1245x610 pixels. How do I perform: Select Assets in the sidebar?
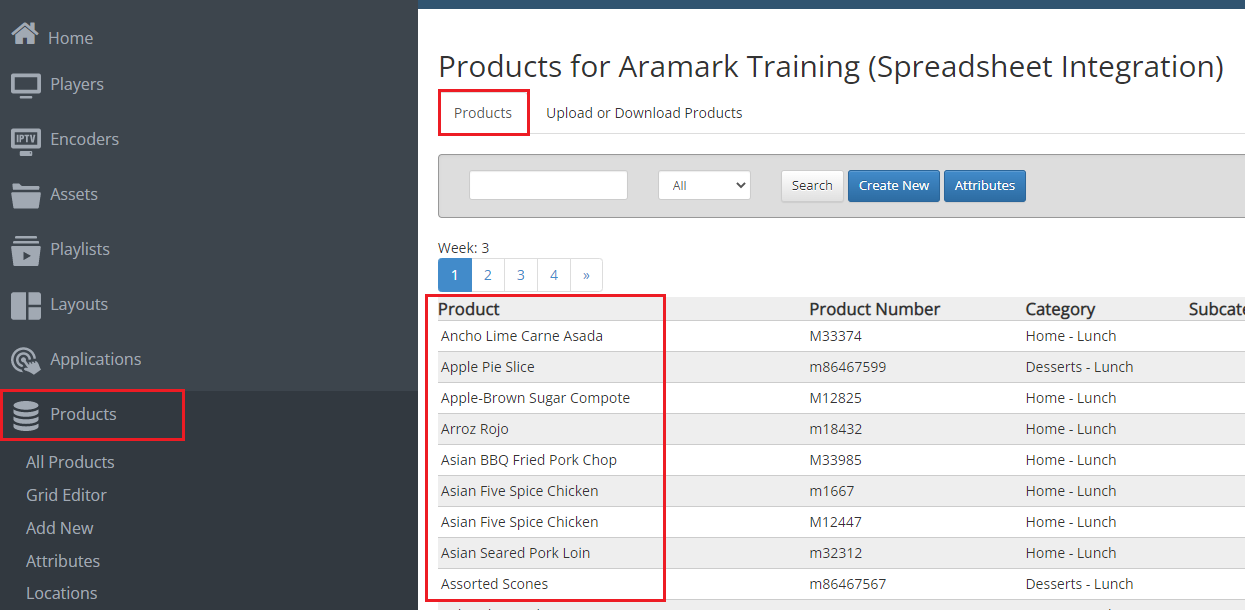[x=74, y=194]
